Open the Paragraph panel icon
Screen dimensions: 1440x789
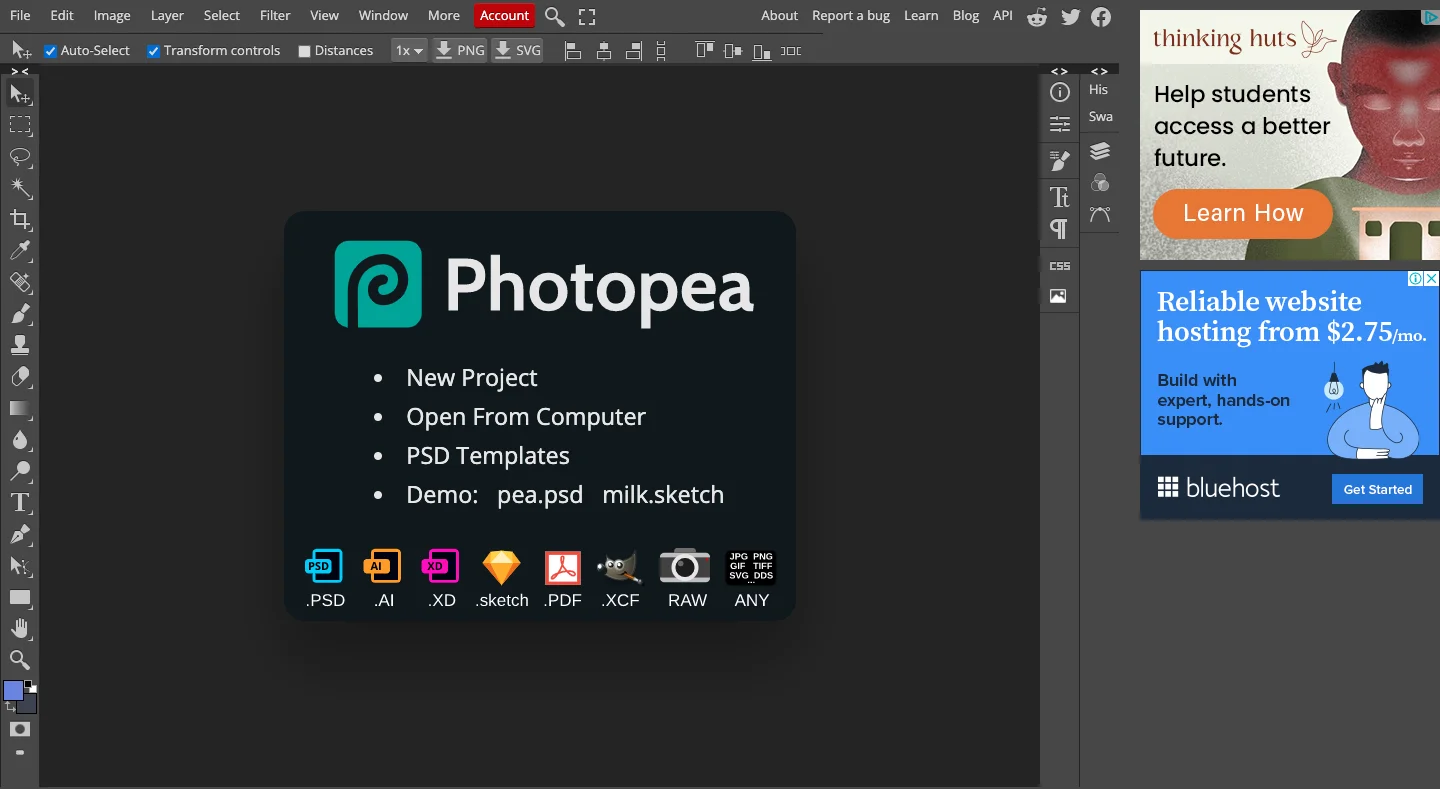coord(1060,229)
